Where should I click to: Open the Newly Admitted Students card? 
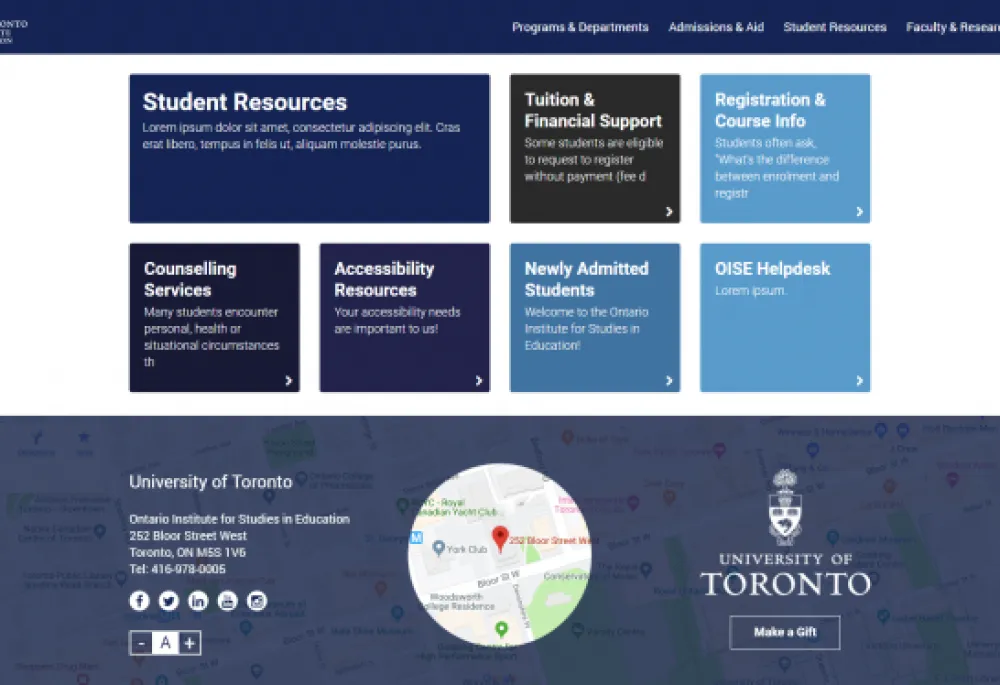pos(669,380)
